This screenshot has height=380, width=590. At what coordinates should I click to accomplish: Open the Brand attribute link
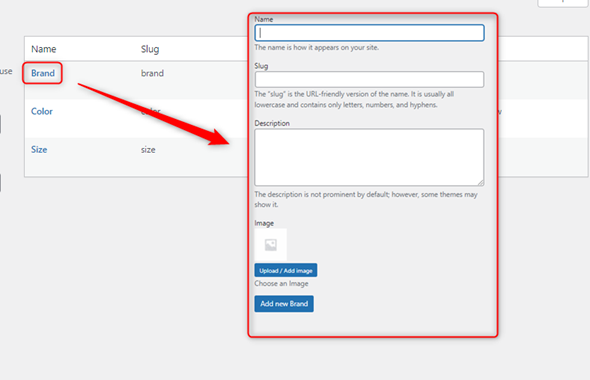pyautogui.click(x=43, y=73)
